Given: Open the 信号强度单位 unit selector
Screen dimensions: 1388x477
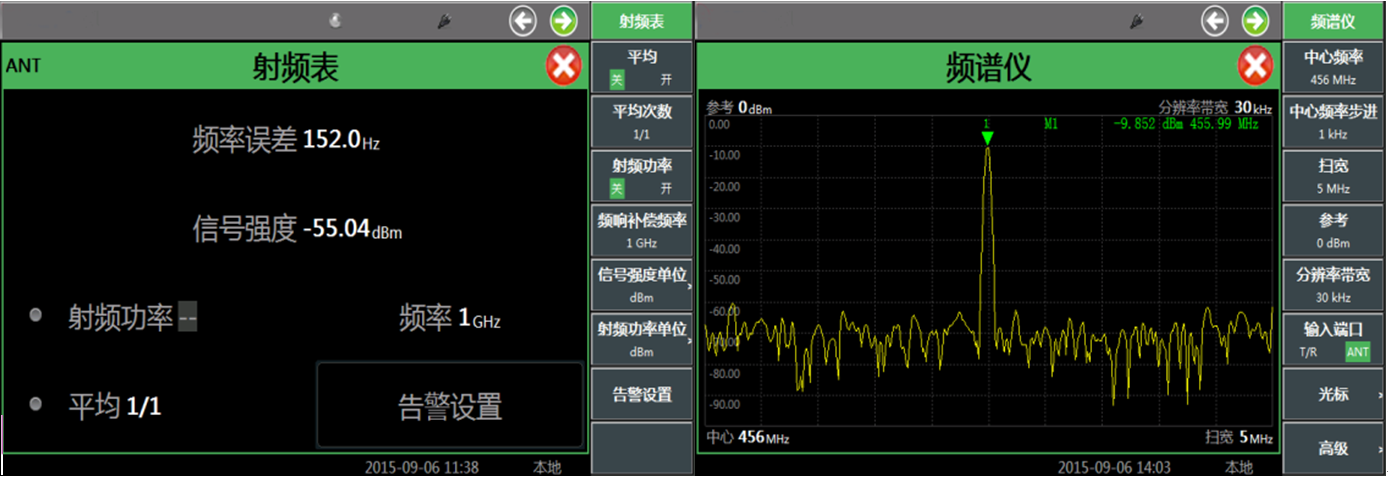Looking at the screenshot, I should (x=641, y=285).
